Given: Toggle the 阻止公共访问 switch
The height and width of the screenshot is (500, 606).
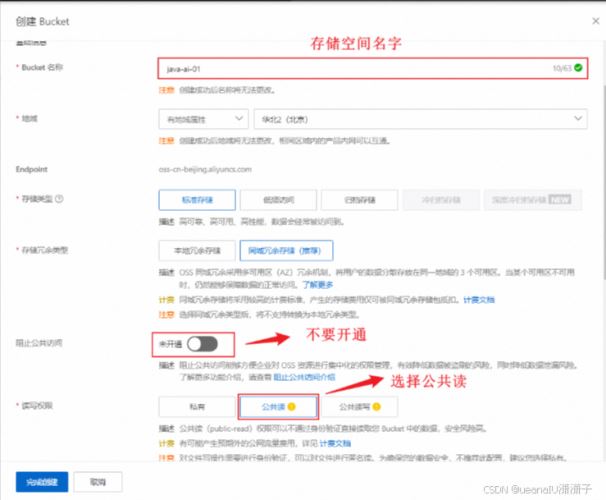Looking at the screenshot, I should tap(203, 344).
